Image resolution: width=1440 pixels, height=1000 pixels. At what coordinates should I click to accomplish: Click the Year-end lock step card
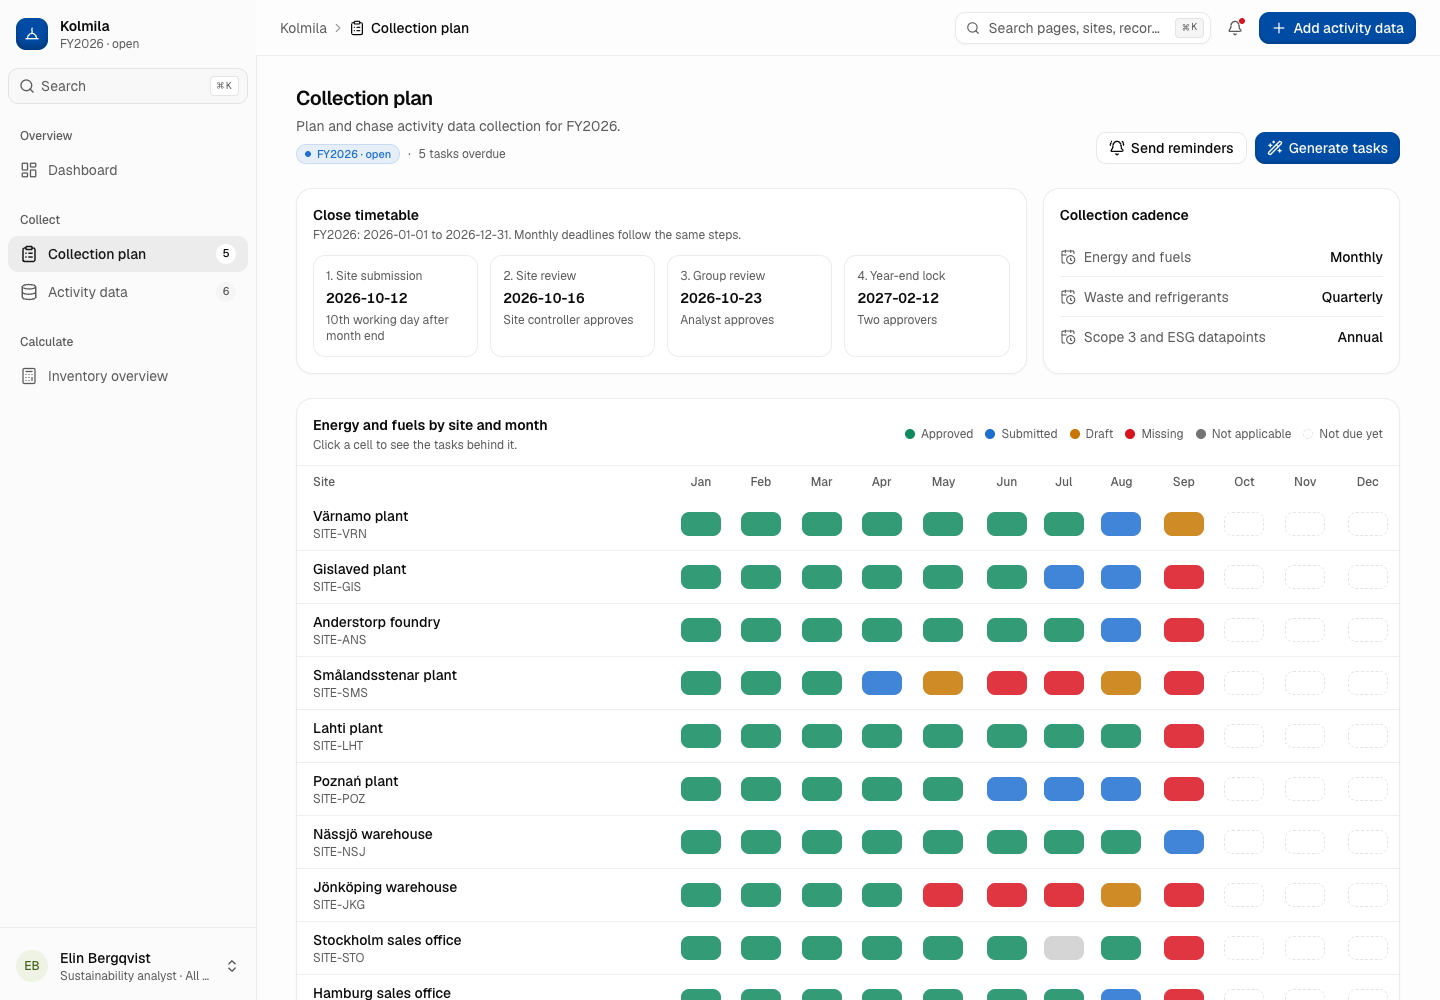click(927, 306)
